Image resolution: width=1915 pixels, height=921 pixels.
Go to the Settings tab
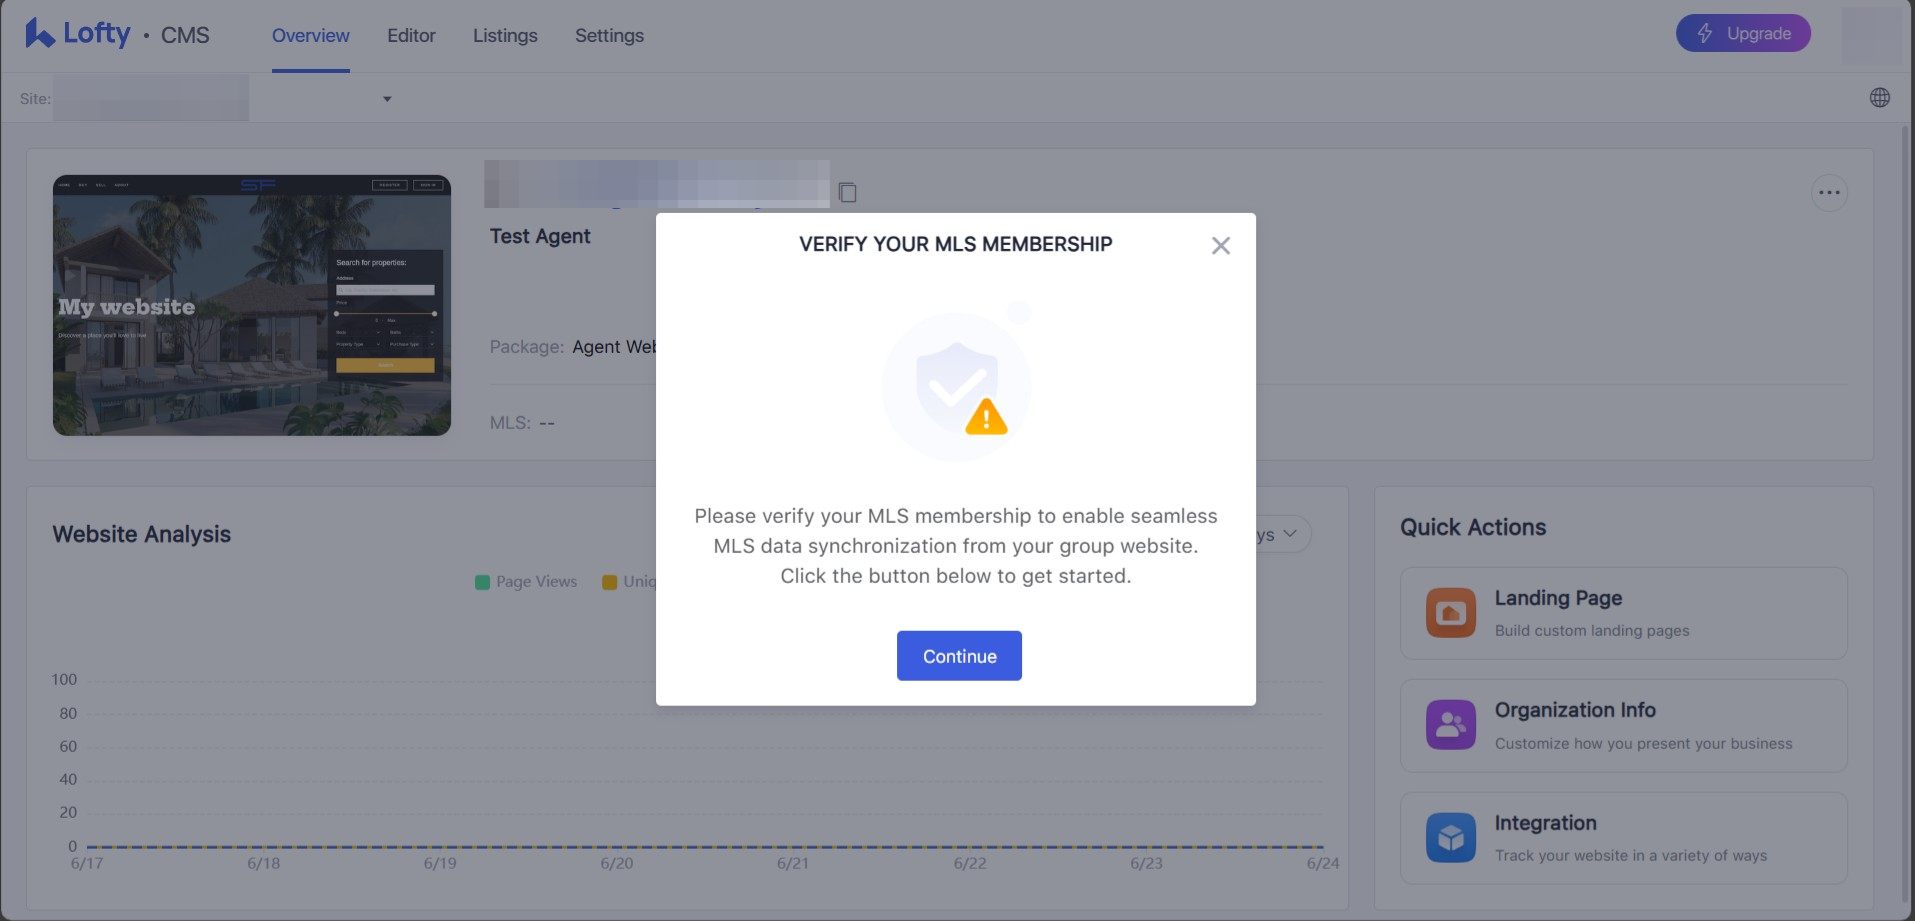609,36
